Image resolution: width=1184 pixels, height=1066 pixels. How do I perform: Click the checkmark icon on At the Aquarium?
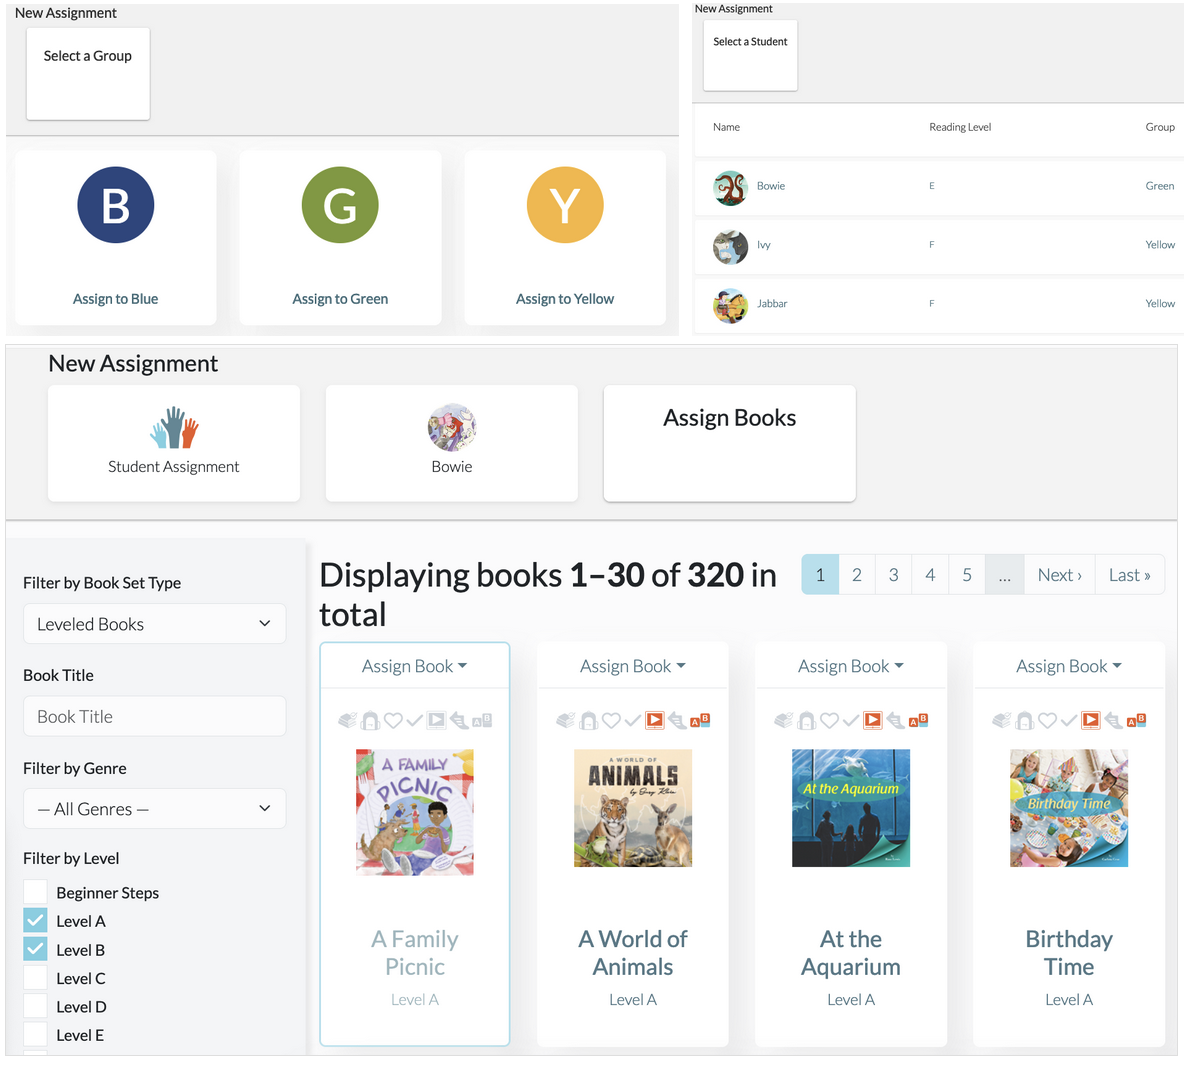tap(851, 721)
